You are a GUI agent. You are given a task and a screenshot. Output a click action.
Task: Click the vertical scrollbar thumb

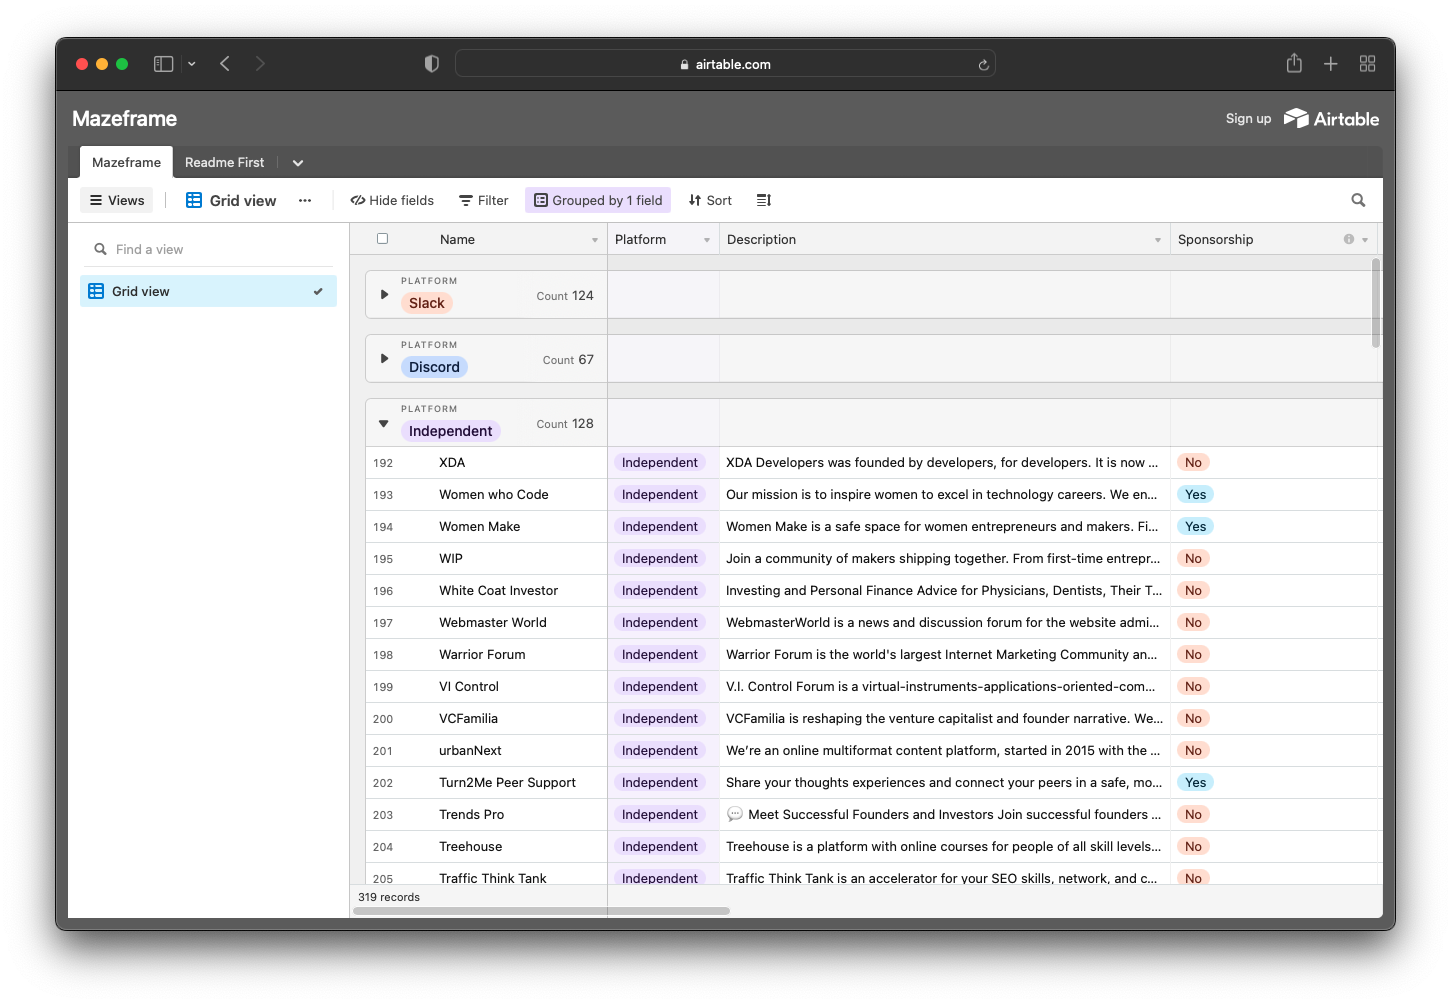[x=1376, y=303]
